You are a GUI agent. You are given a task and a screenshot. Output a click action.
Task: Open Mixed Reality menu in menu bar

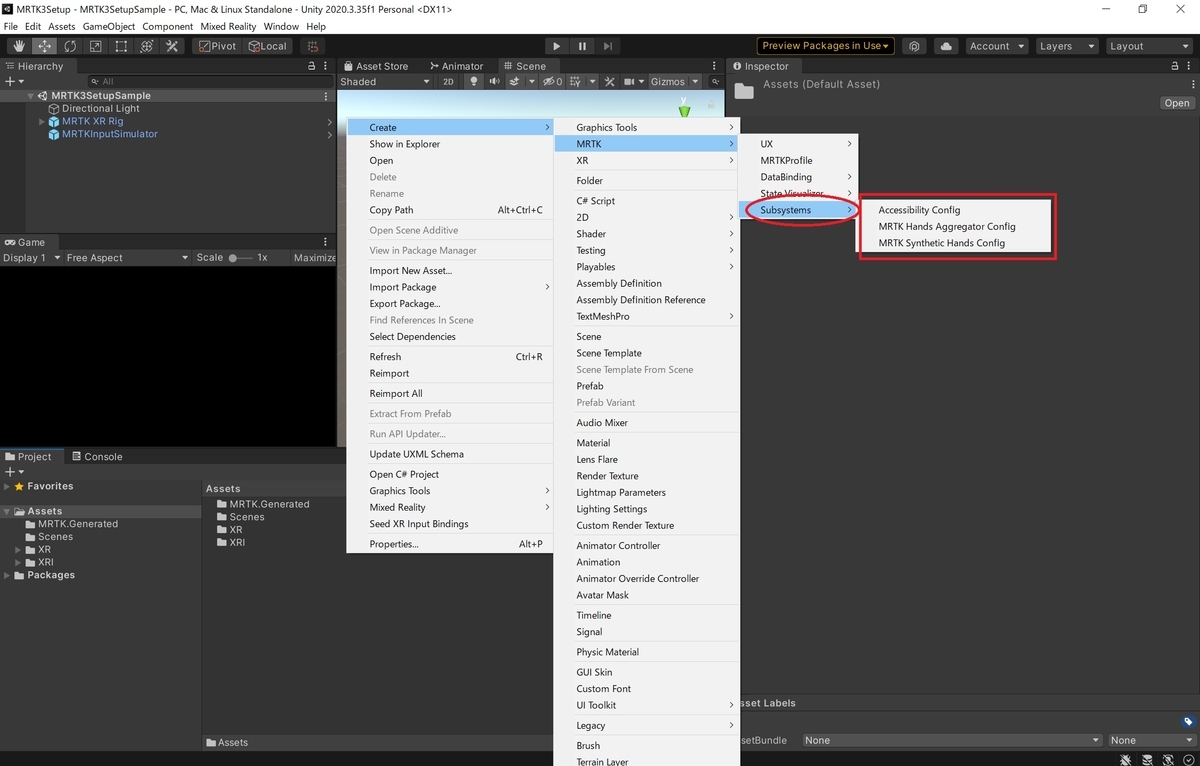[x=227, y=26]
